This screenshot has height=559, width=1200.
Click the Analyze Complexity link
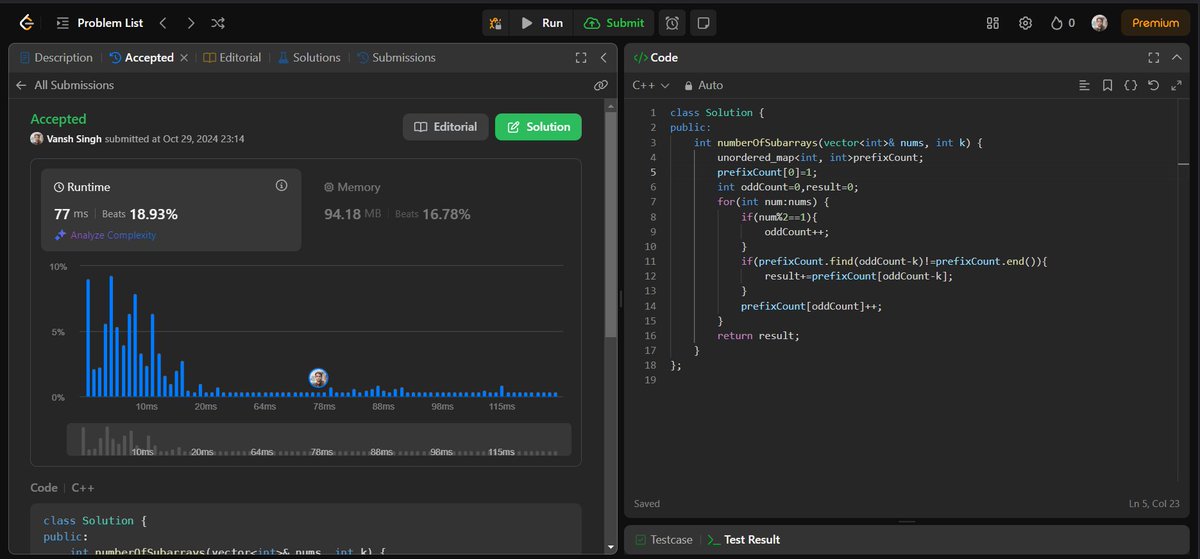[x=105, y=235]
